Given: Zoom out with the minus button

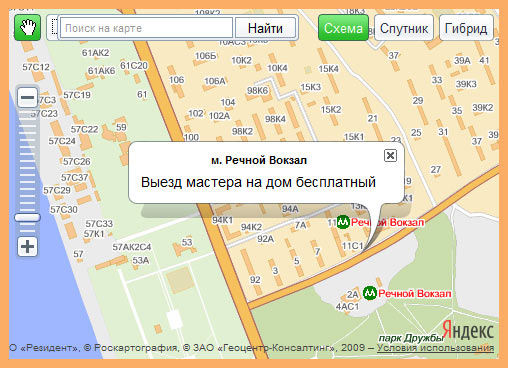Looking at the screenshot, I should click(x=27, y=97).
